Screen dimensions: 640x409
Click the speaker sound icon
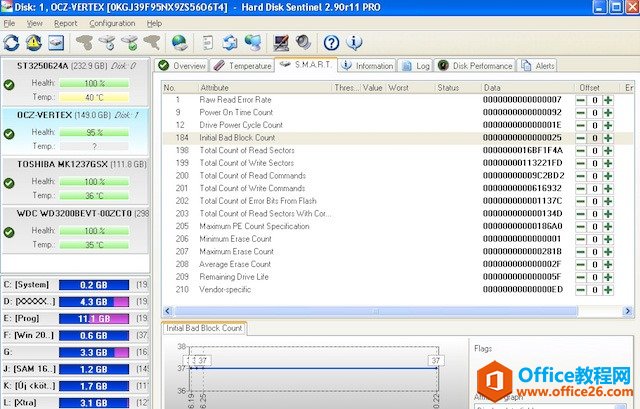click(303, 42)
